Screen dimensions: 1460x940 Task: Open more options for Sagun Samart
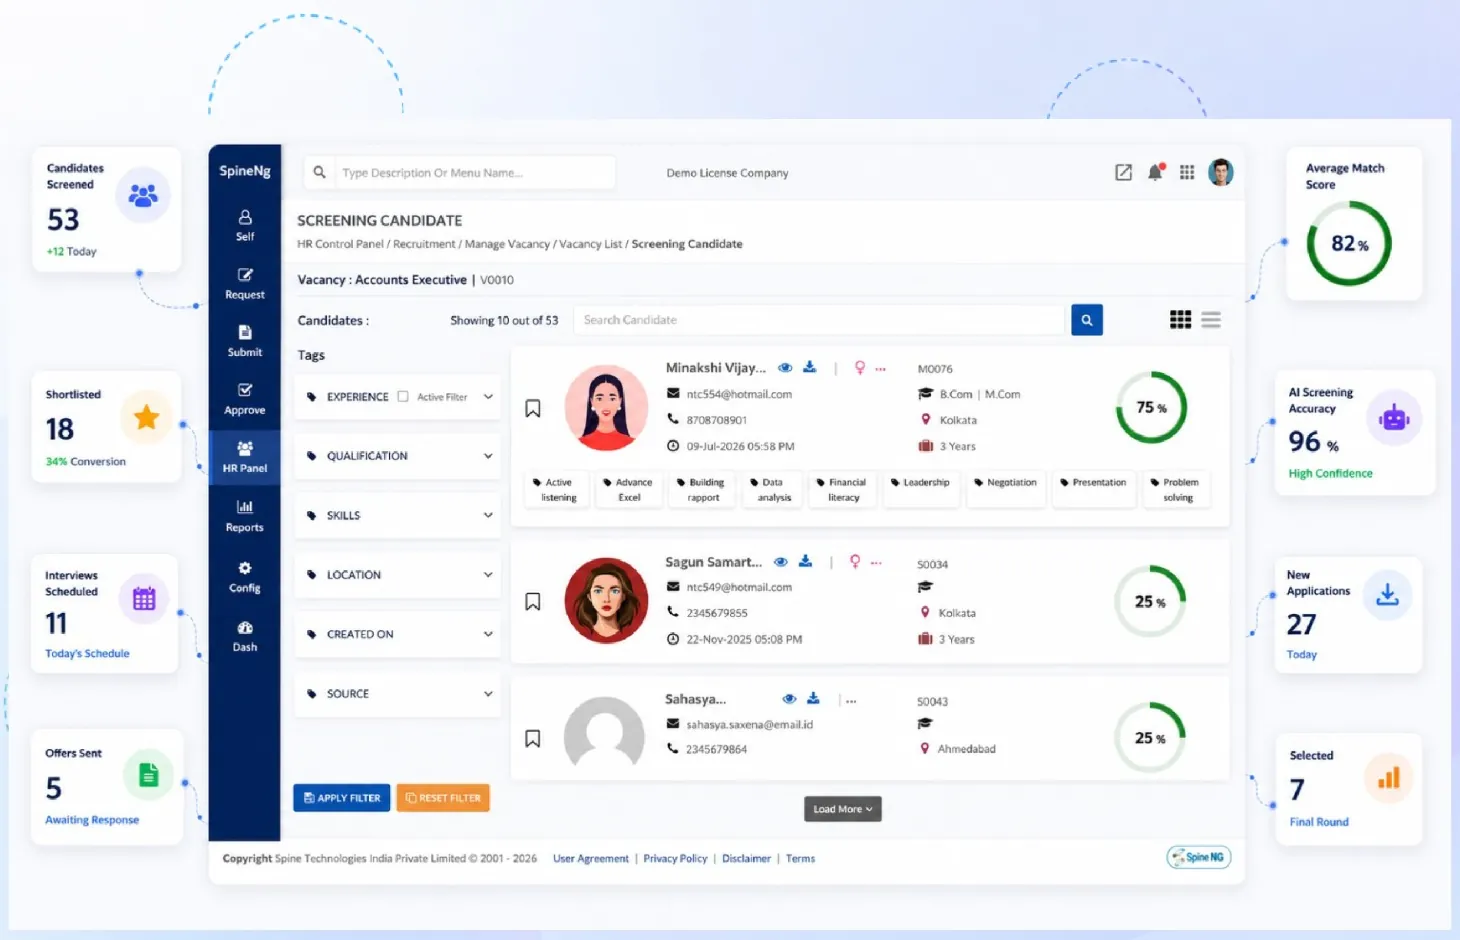click(876, 562)
